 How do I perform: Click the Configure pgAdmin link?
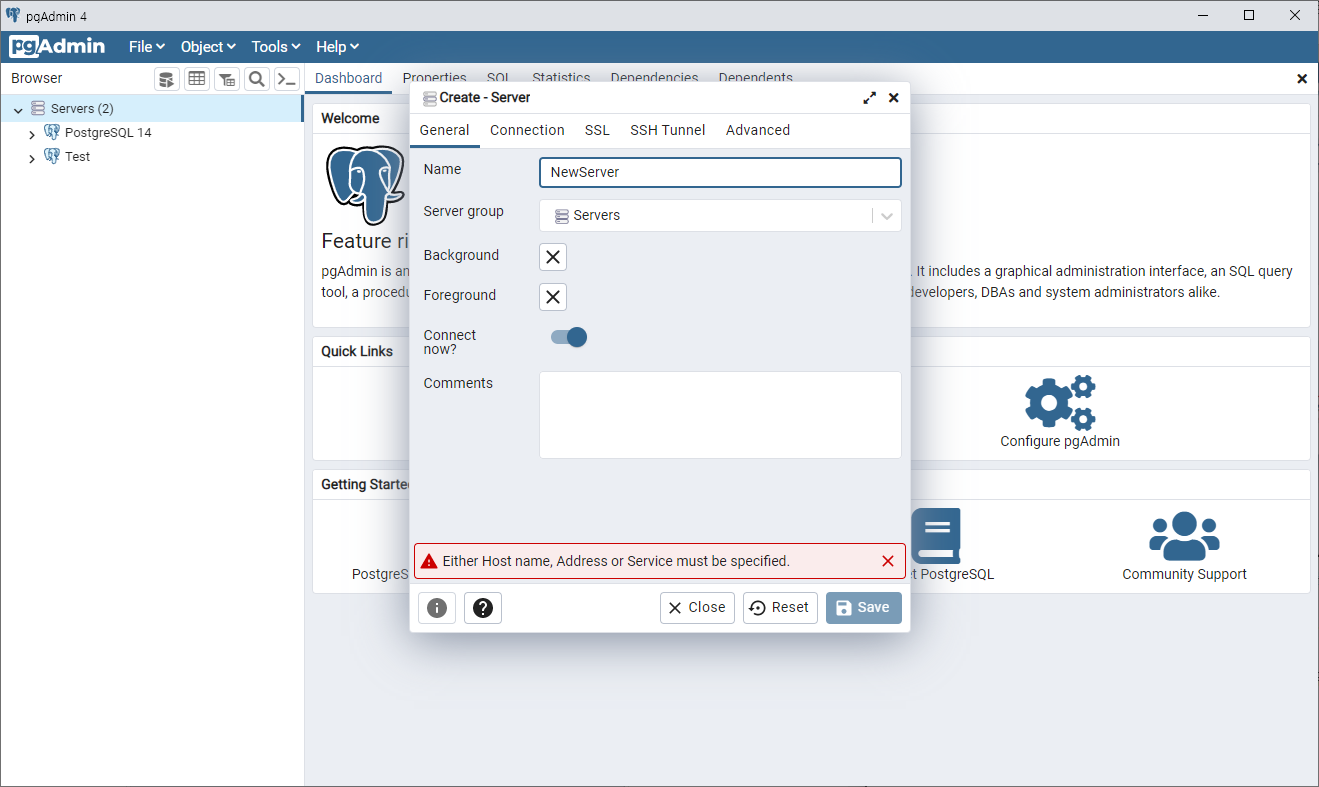point(1060,441)
